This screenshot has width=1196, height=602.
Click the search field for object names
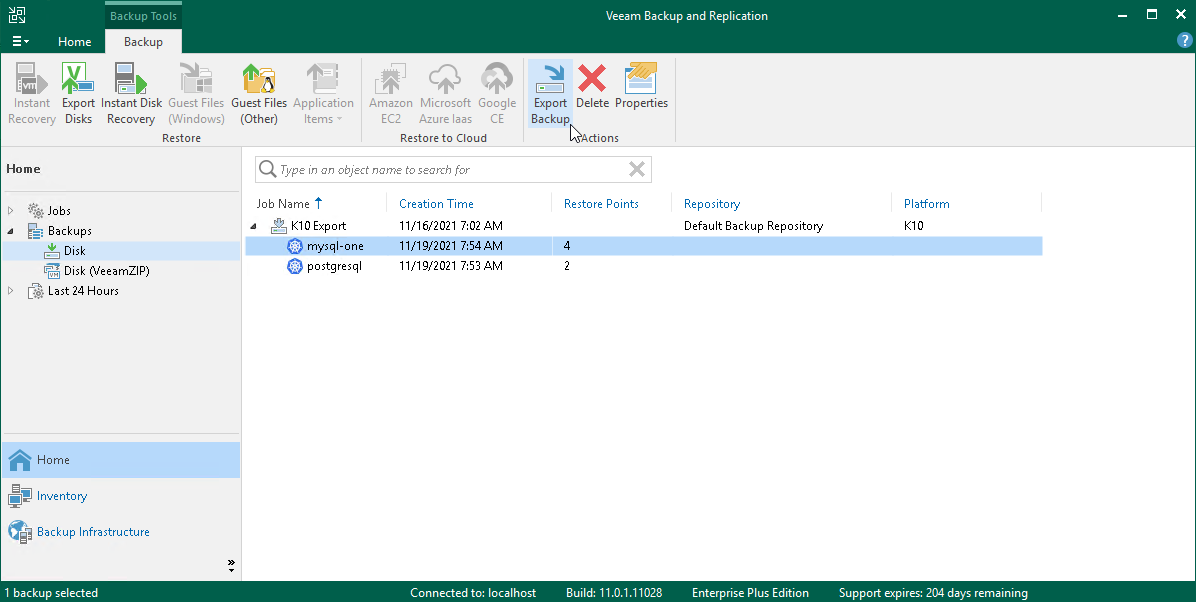(x=453, y=169)
